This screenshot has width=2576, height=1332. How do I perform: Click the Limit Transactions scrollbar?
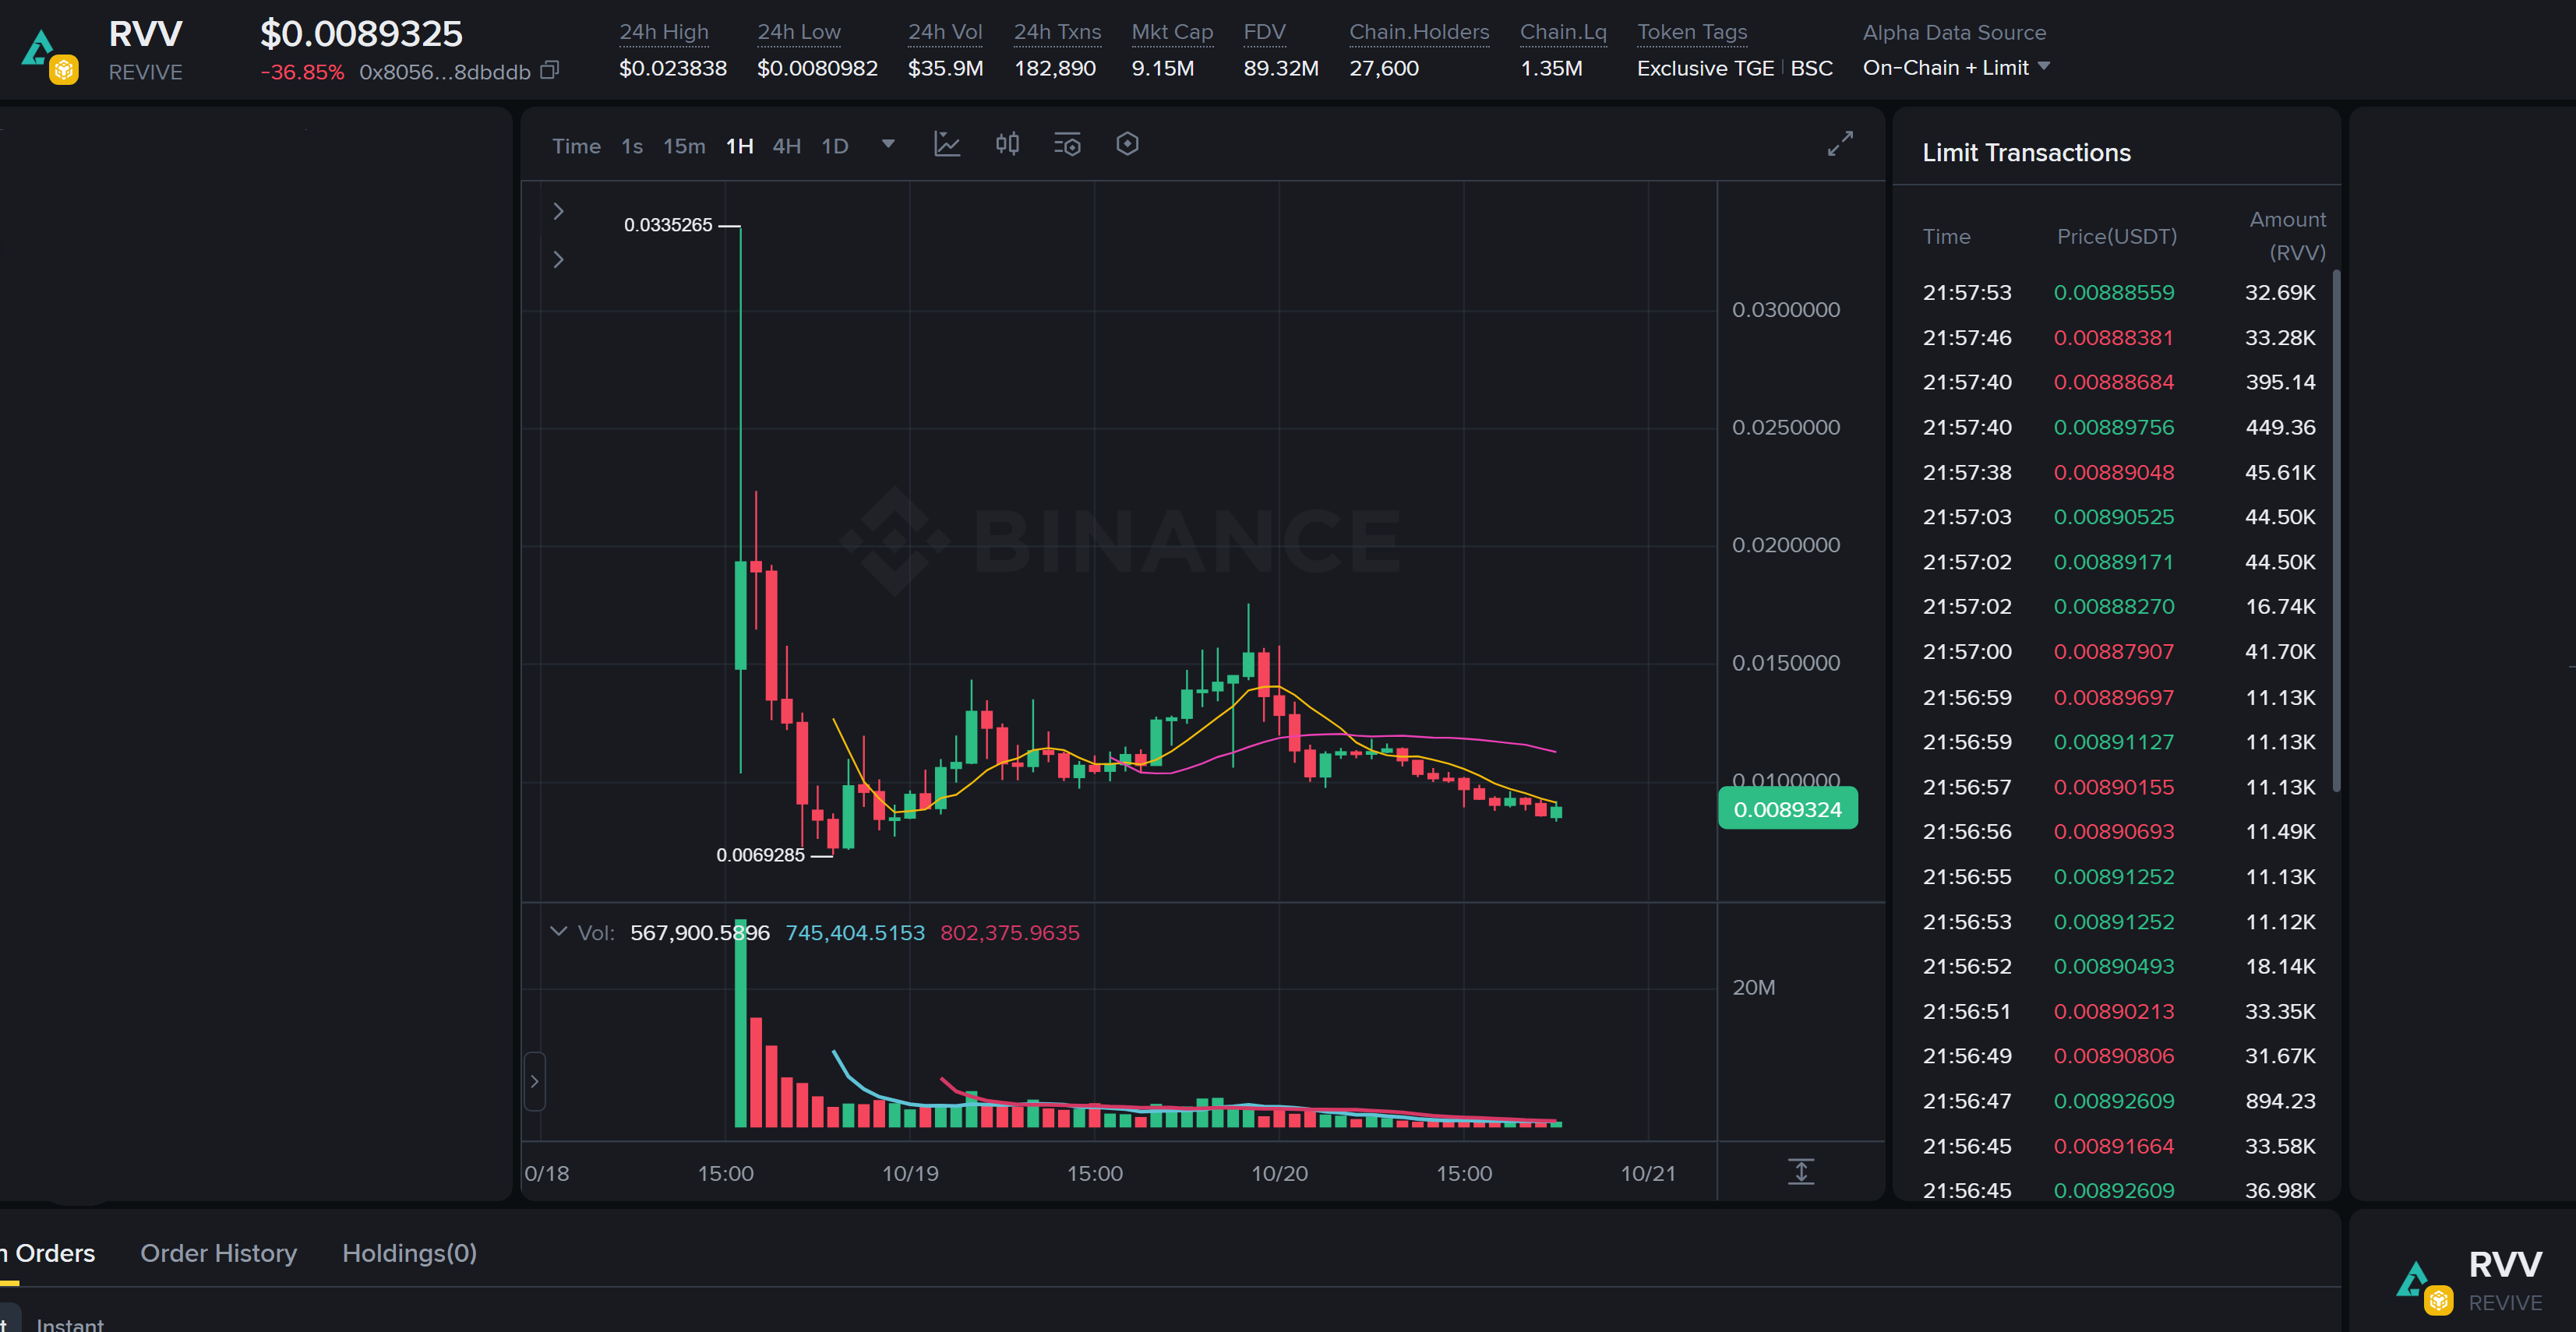[2336, 530]
